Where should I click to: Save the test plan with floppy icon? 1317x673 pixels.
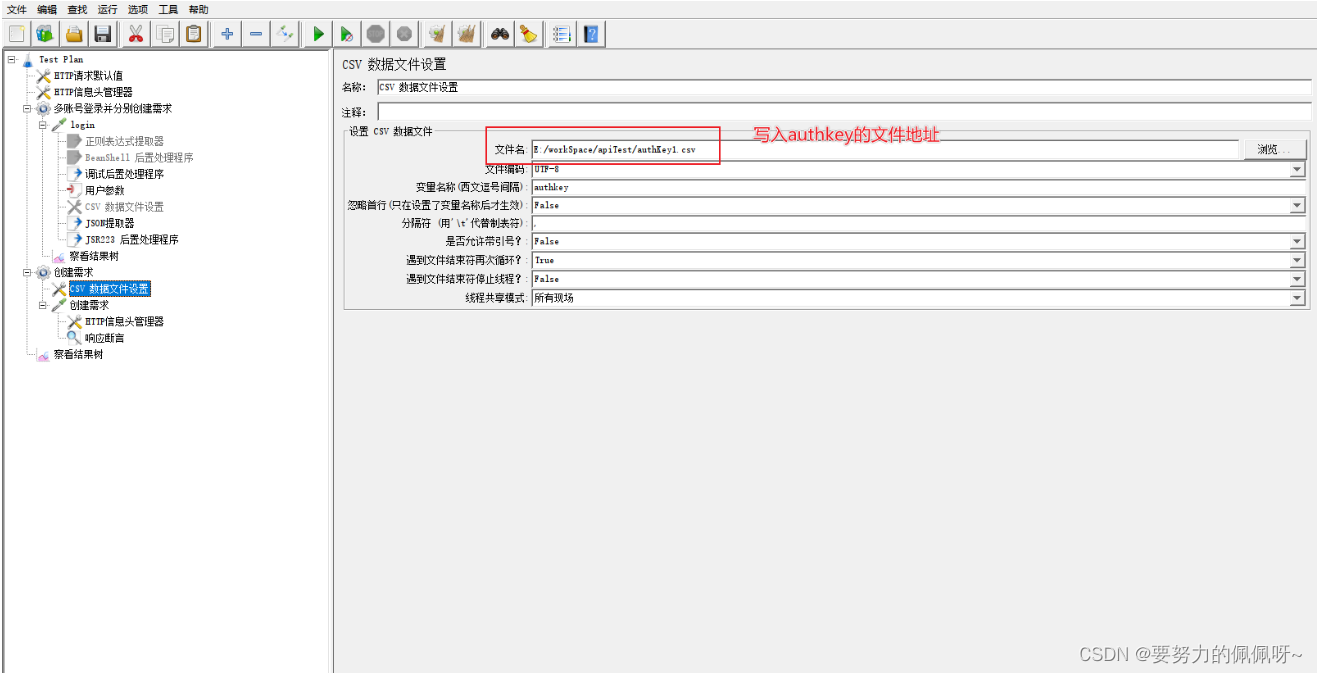click(x=102, y=34)
